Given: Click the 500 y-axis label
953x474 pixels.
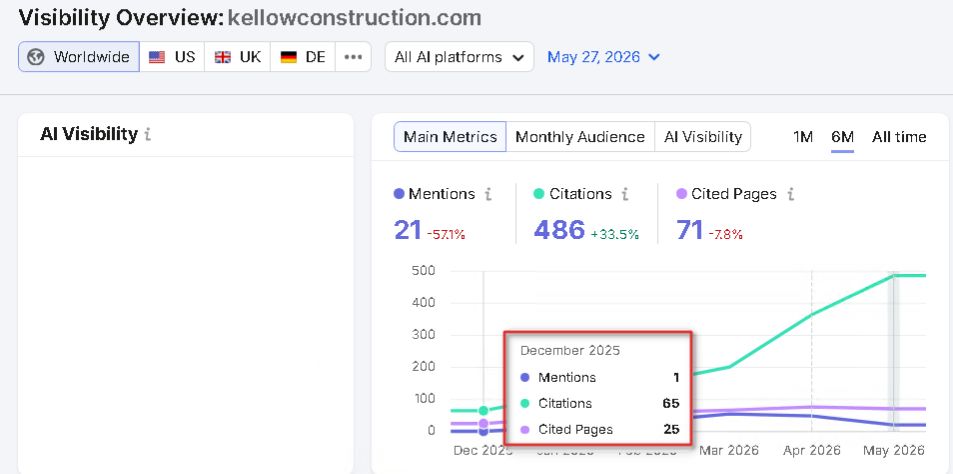Looking at the screenshot, I should (x=423, y=270).
